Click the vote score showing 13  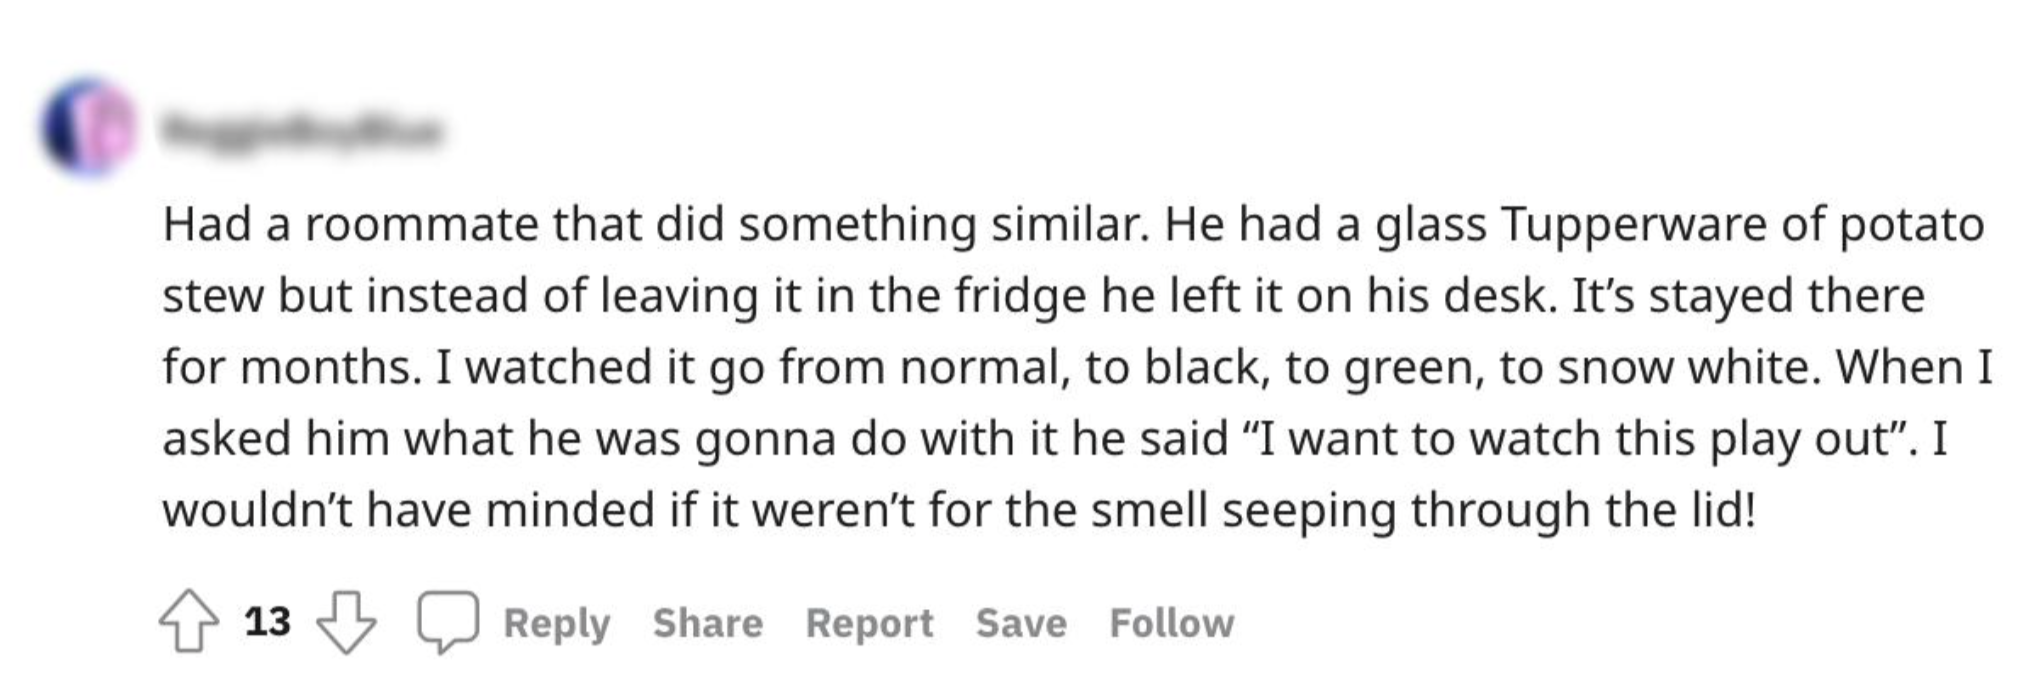(x=267, y=622)
